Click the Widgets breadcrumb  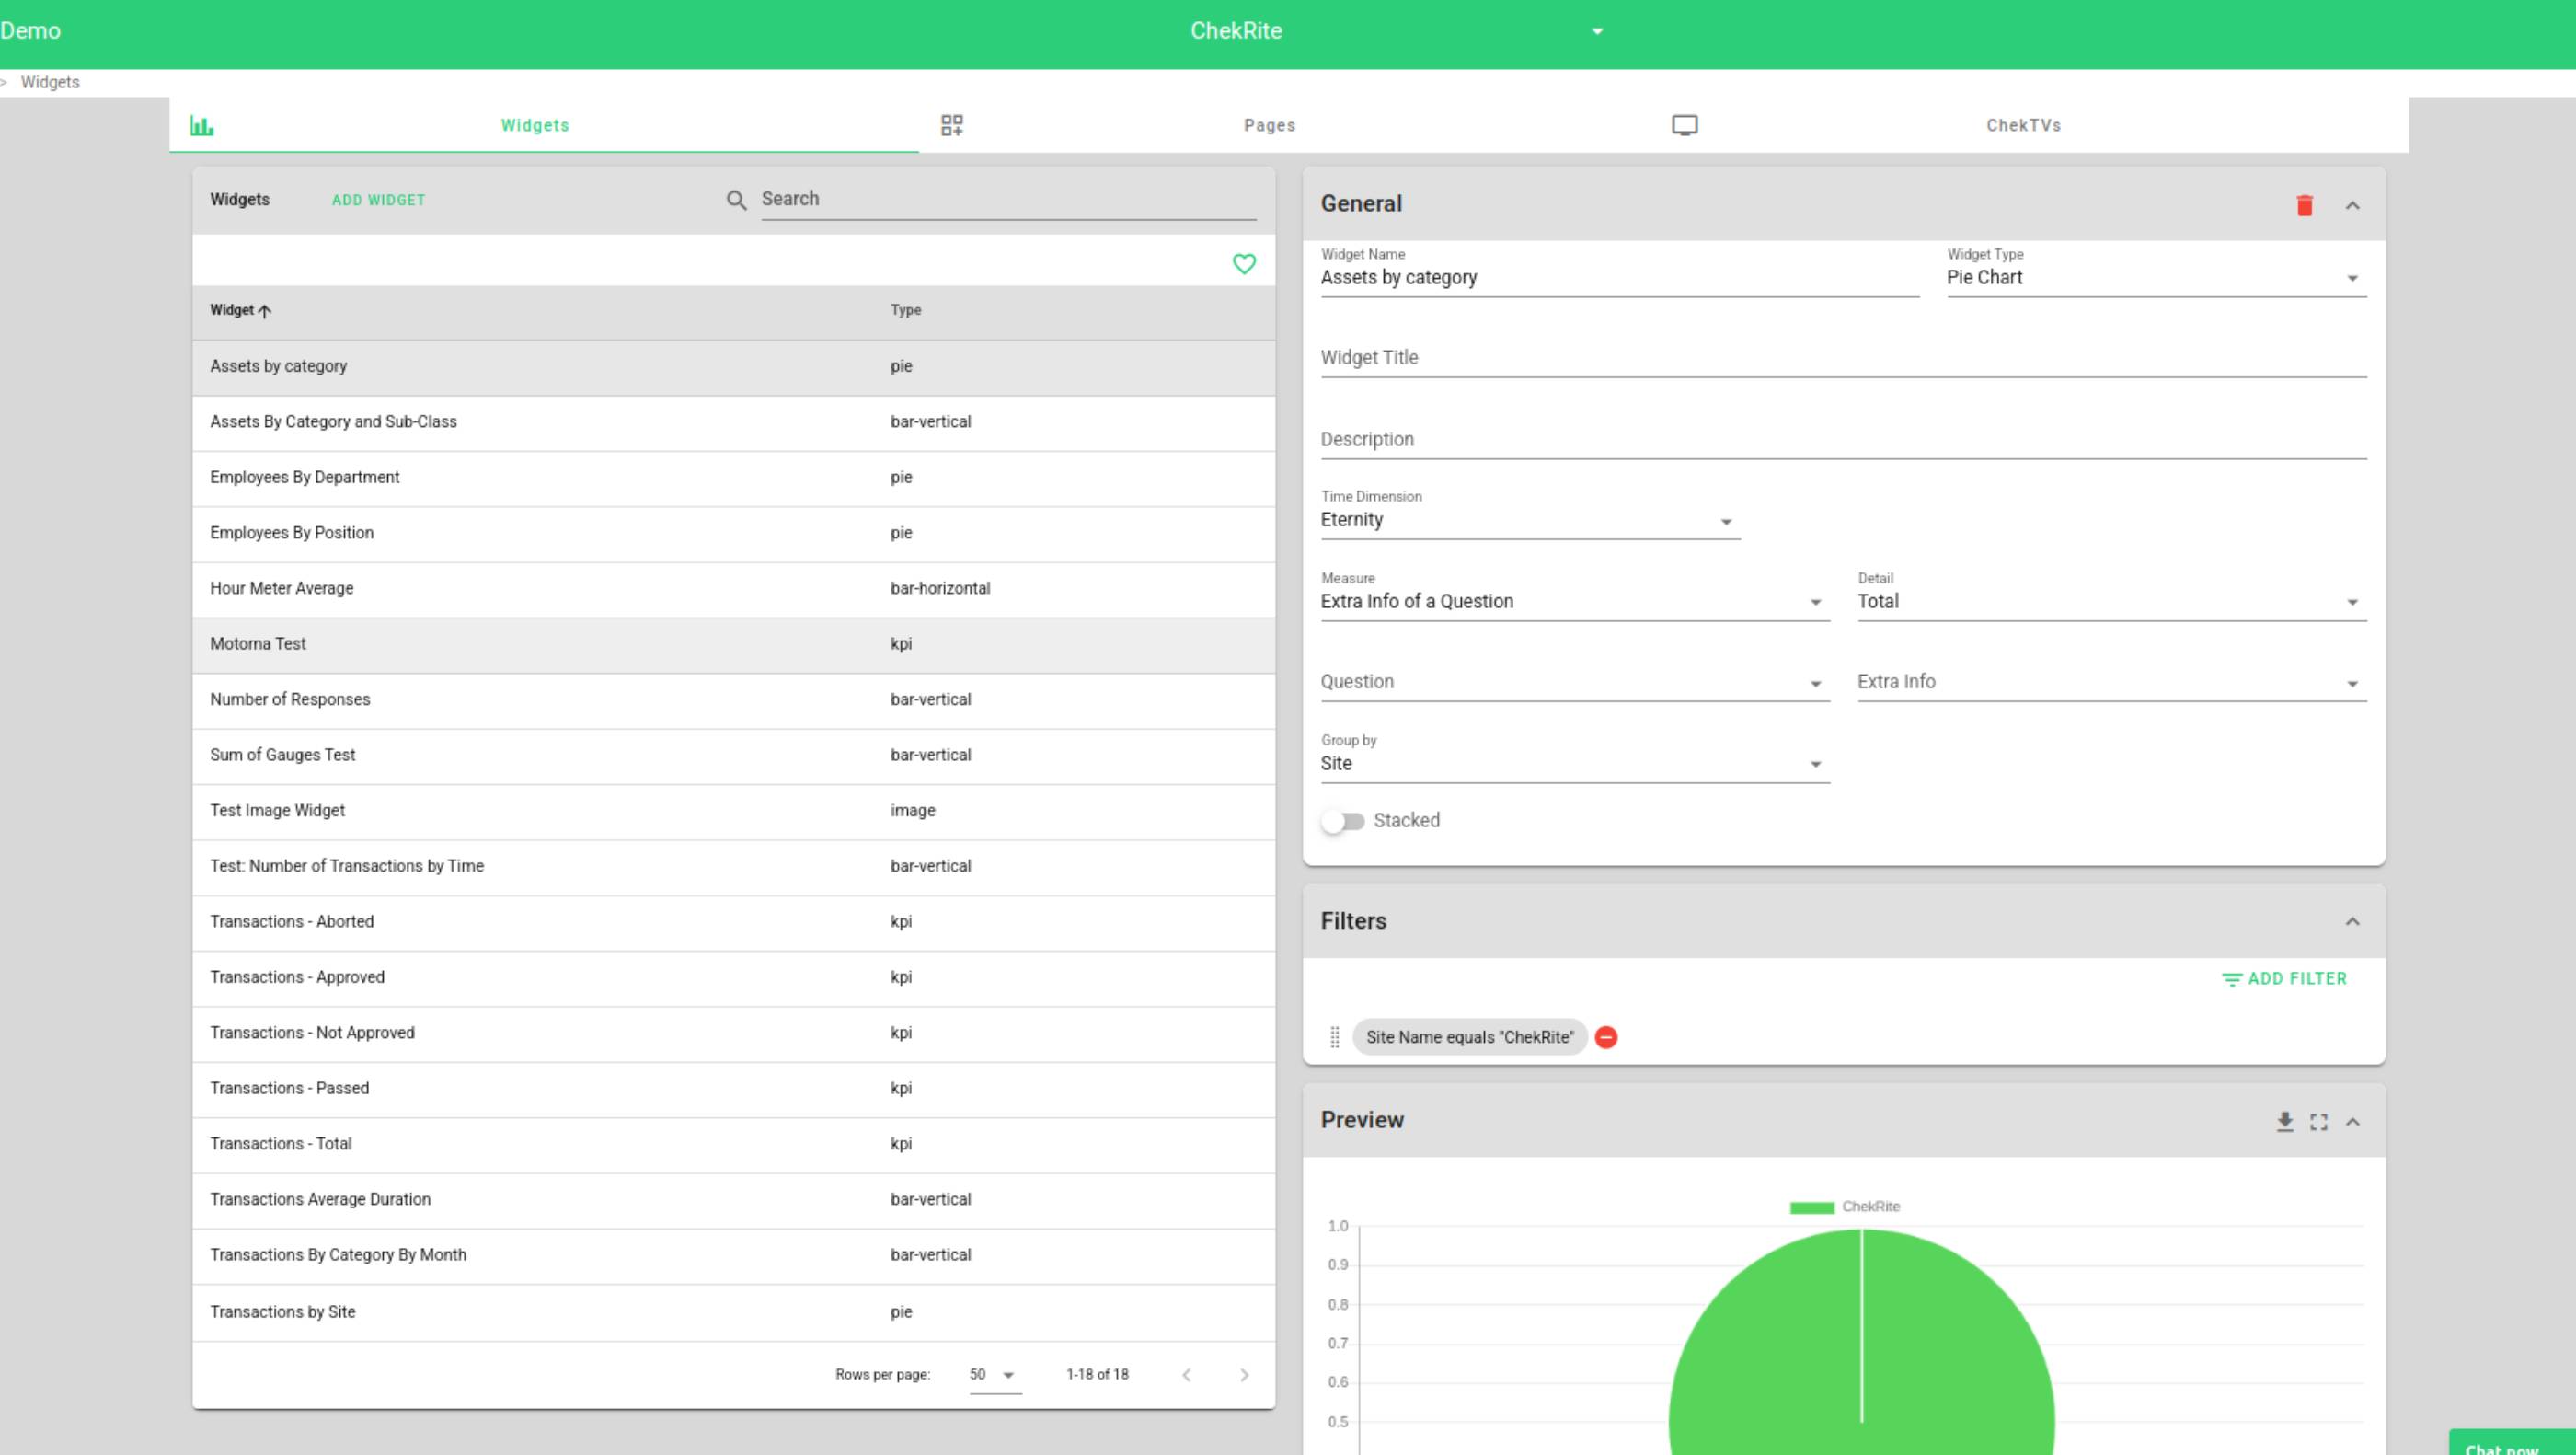(50, 82)
